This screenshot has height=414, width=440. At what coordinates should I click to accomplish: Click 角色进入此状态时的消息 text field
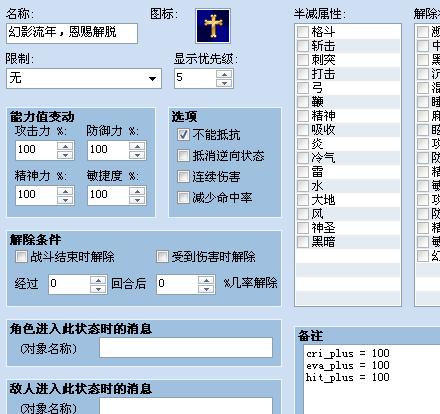[x=186, y=348]
